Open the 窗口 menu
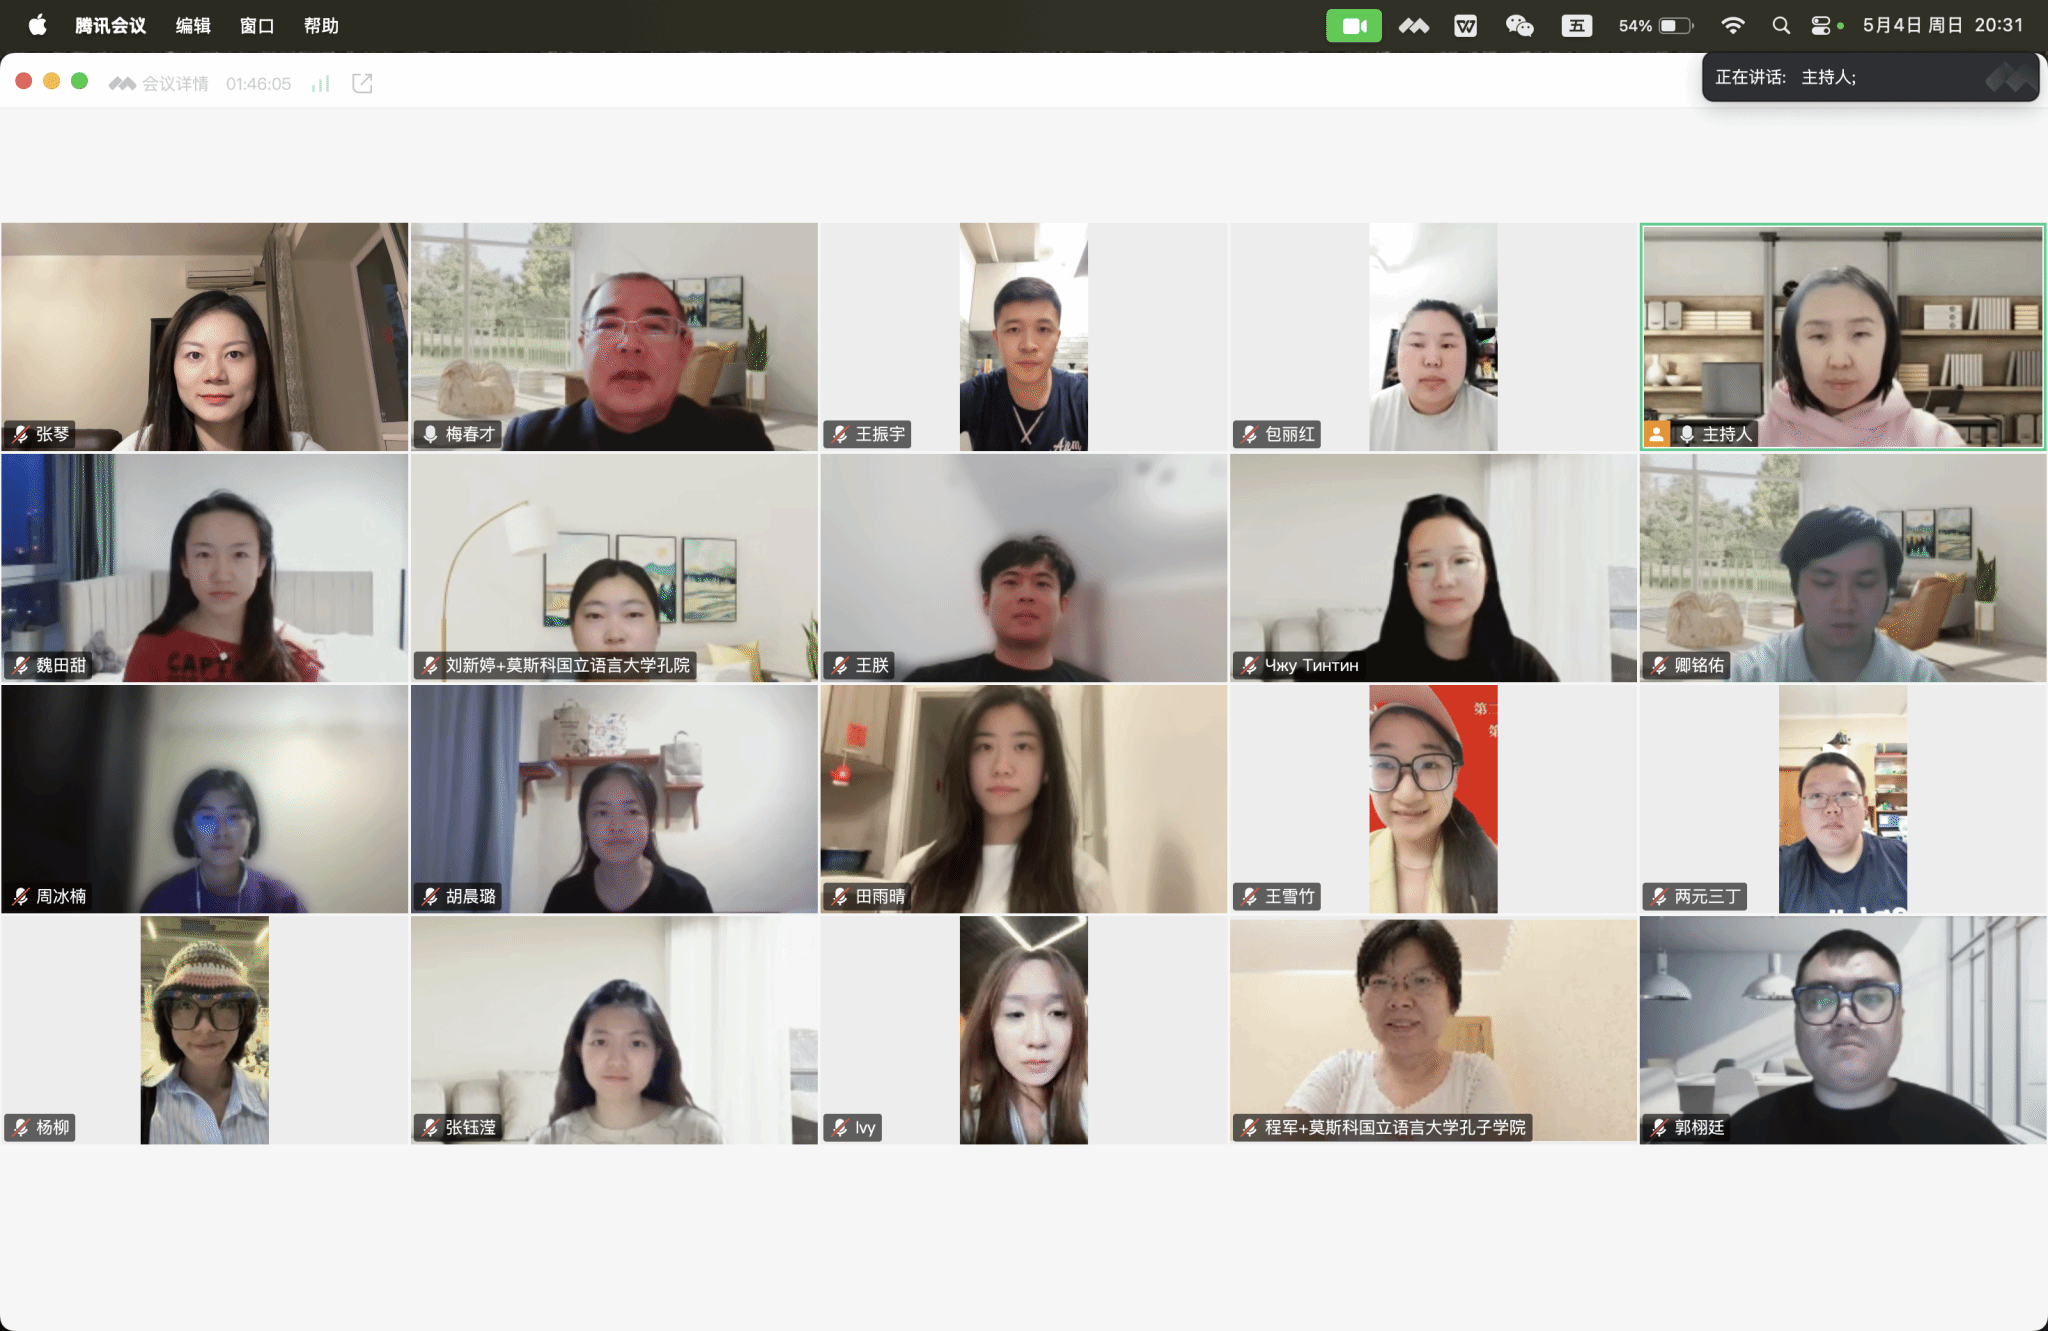This screenshot has width=2048, height=1331. pyautogui.click(x=257, y=25)
